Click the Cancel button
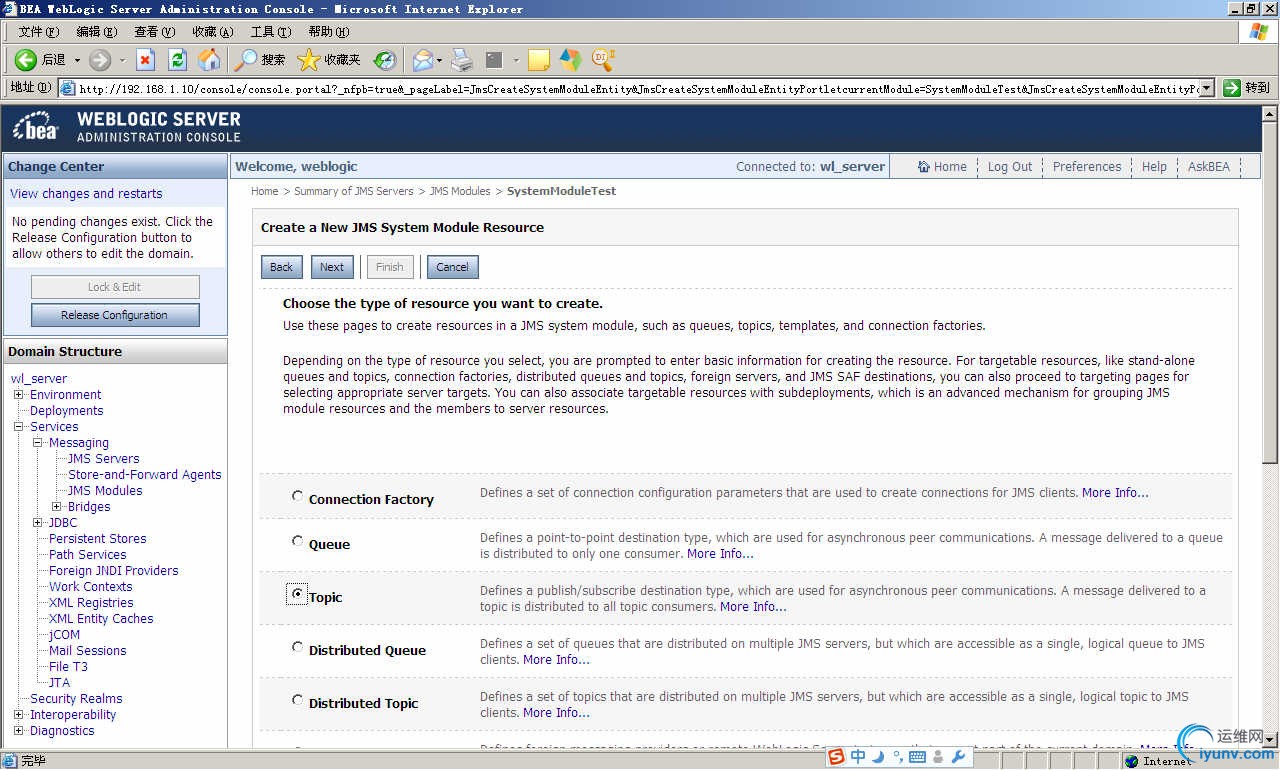The height and width of the screenshot is (770, 1280). [452, 267]
